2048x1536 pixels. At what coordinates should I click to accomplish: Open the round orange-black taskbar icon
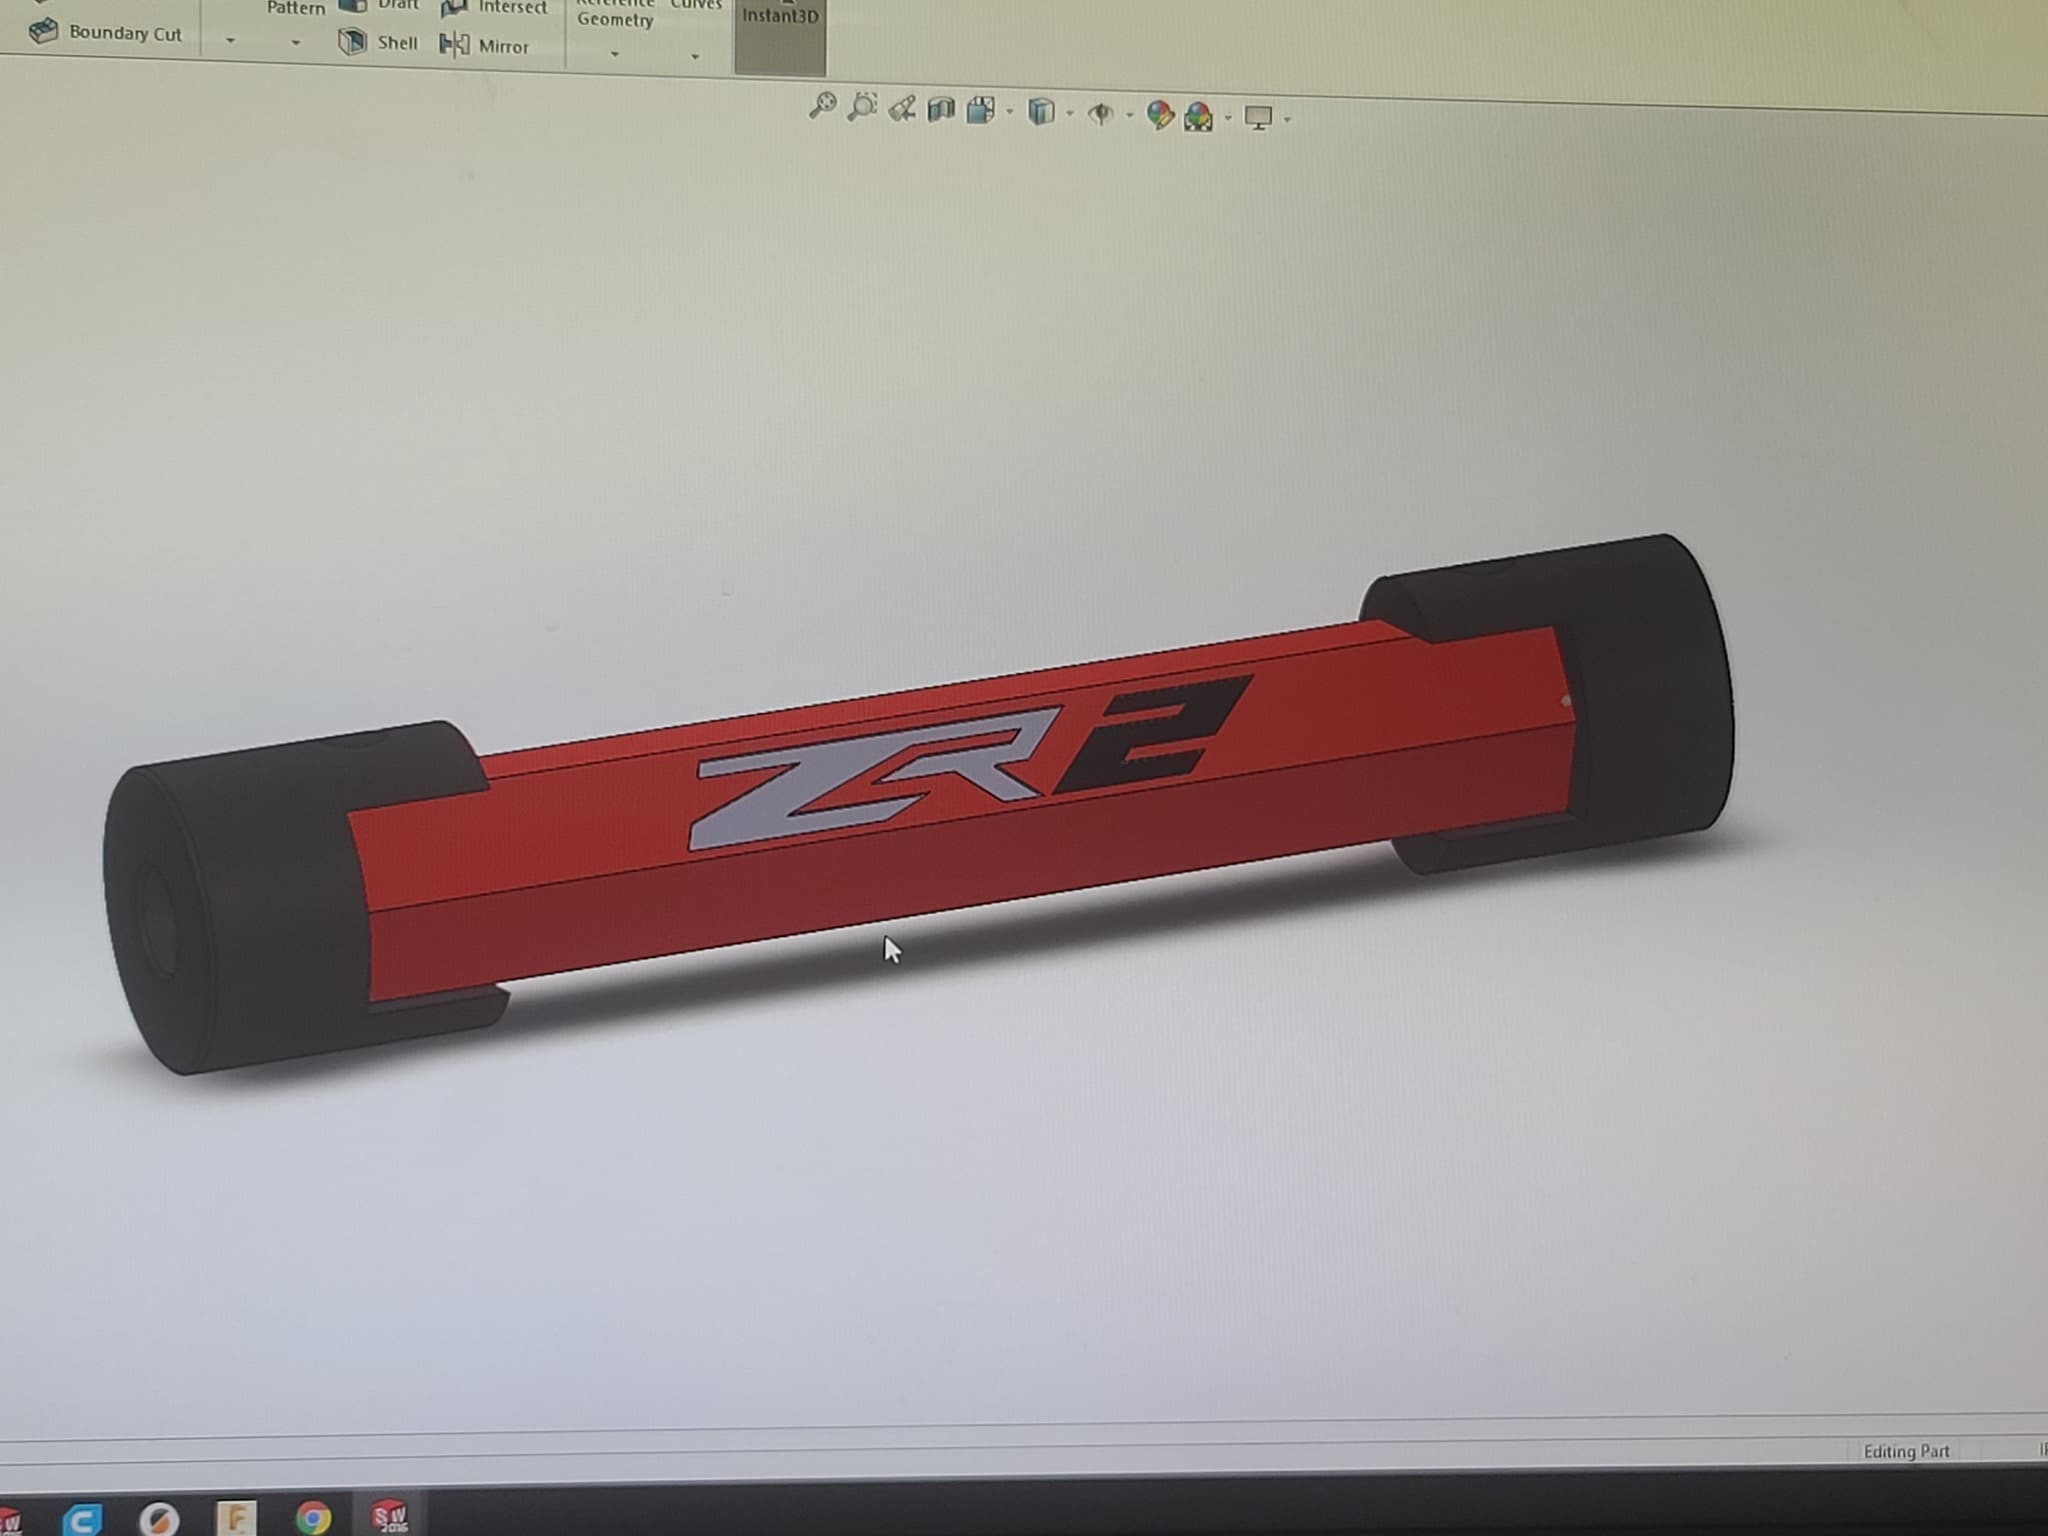click(x=158, y=1519)
